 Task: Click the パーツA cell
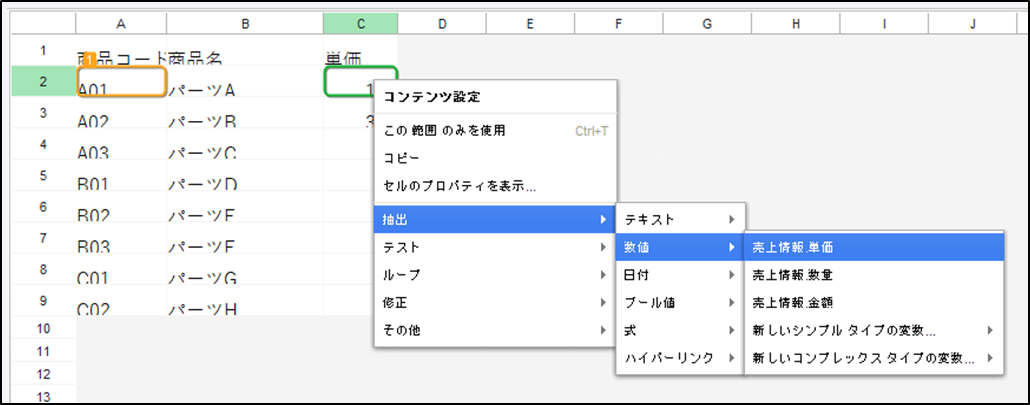[x=244, y=81]
